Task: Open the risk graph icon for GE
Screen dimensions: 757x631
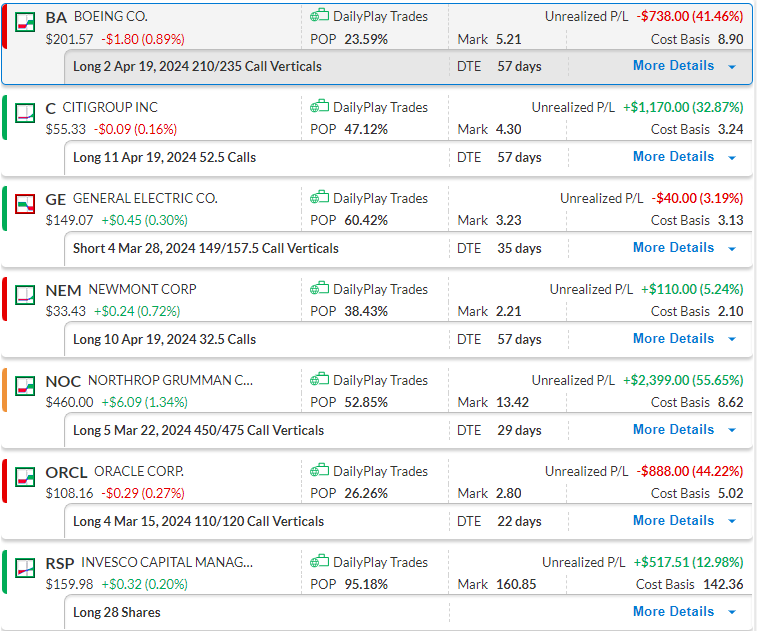Action: pos(25,204)
